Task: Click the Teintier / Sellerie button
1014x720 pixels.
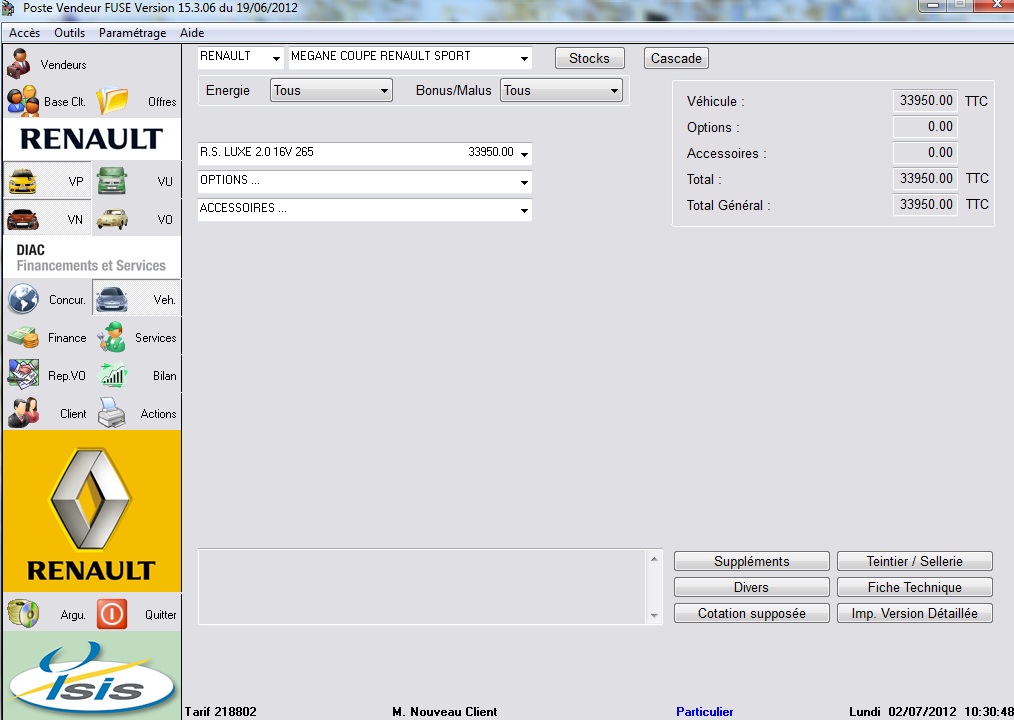Action: pyautogui.click(x=914, y=562)
